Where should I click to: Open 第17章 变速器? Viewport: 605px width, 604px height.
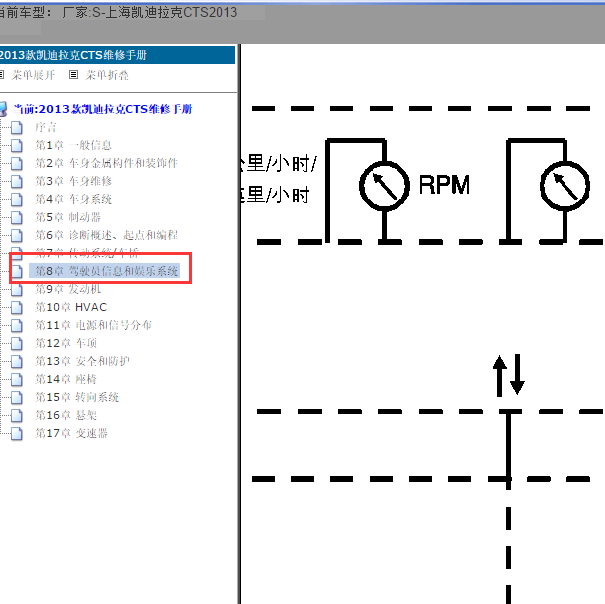pos(71,433)
